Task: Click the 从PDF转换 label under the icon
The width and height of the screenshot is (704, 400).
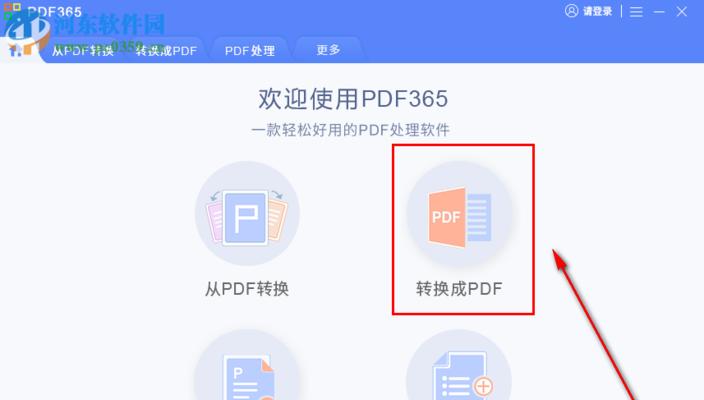Action: (247, 289)
